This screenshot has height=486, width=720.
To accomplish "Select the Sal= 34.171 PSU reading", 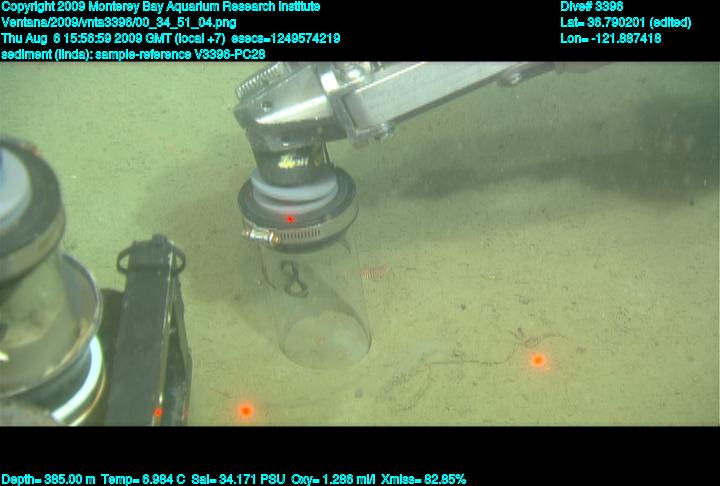I will (x=238, y=480).
